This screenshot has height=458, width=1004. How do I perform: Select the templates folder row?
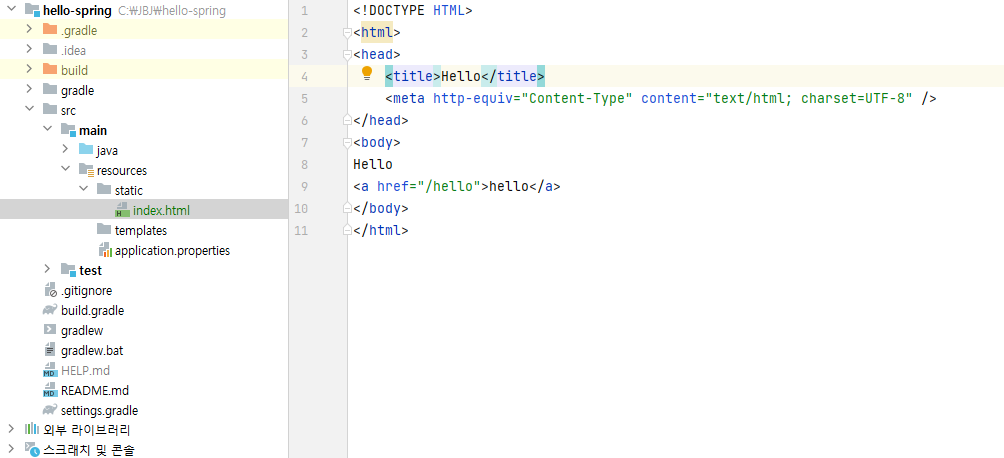(x=144, y=229)
